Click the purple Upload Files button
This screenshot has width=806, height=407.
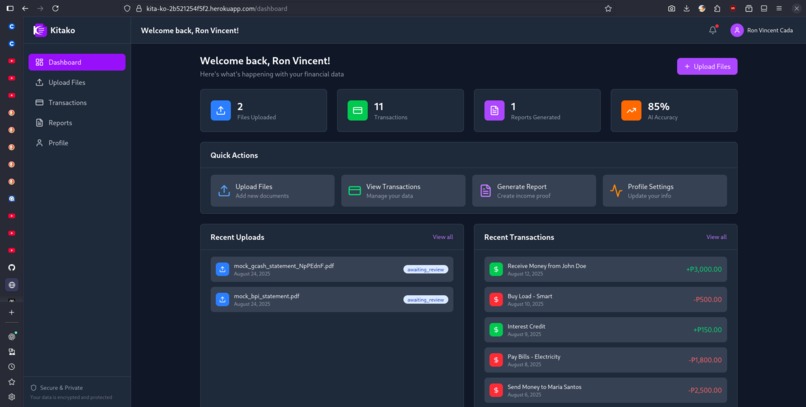(x=707, y=66)
